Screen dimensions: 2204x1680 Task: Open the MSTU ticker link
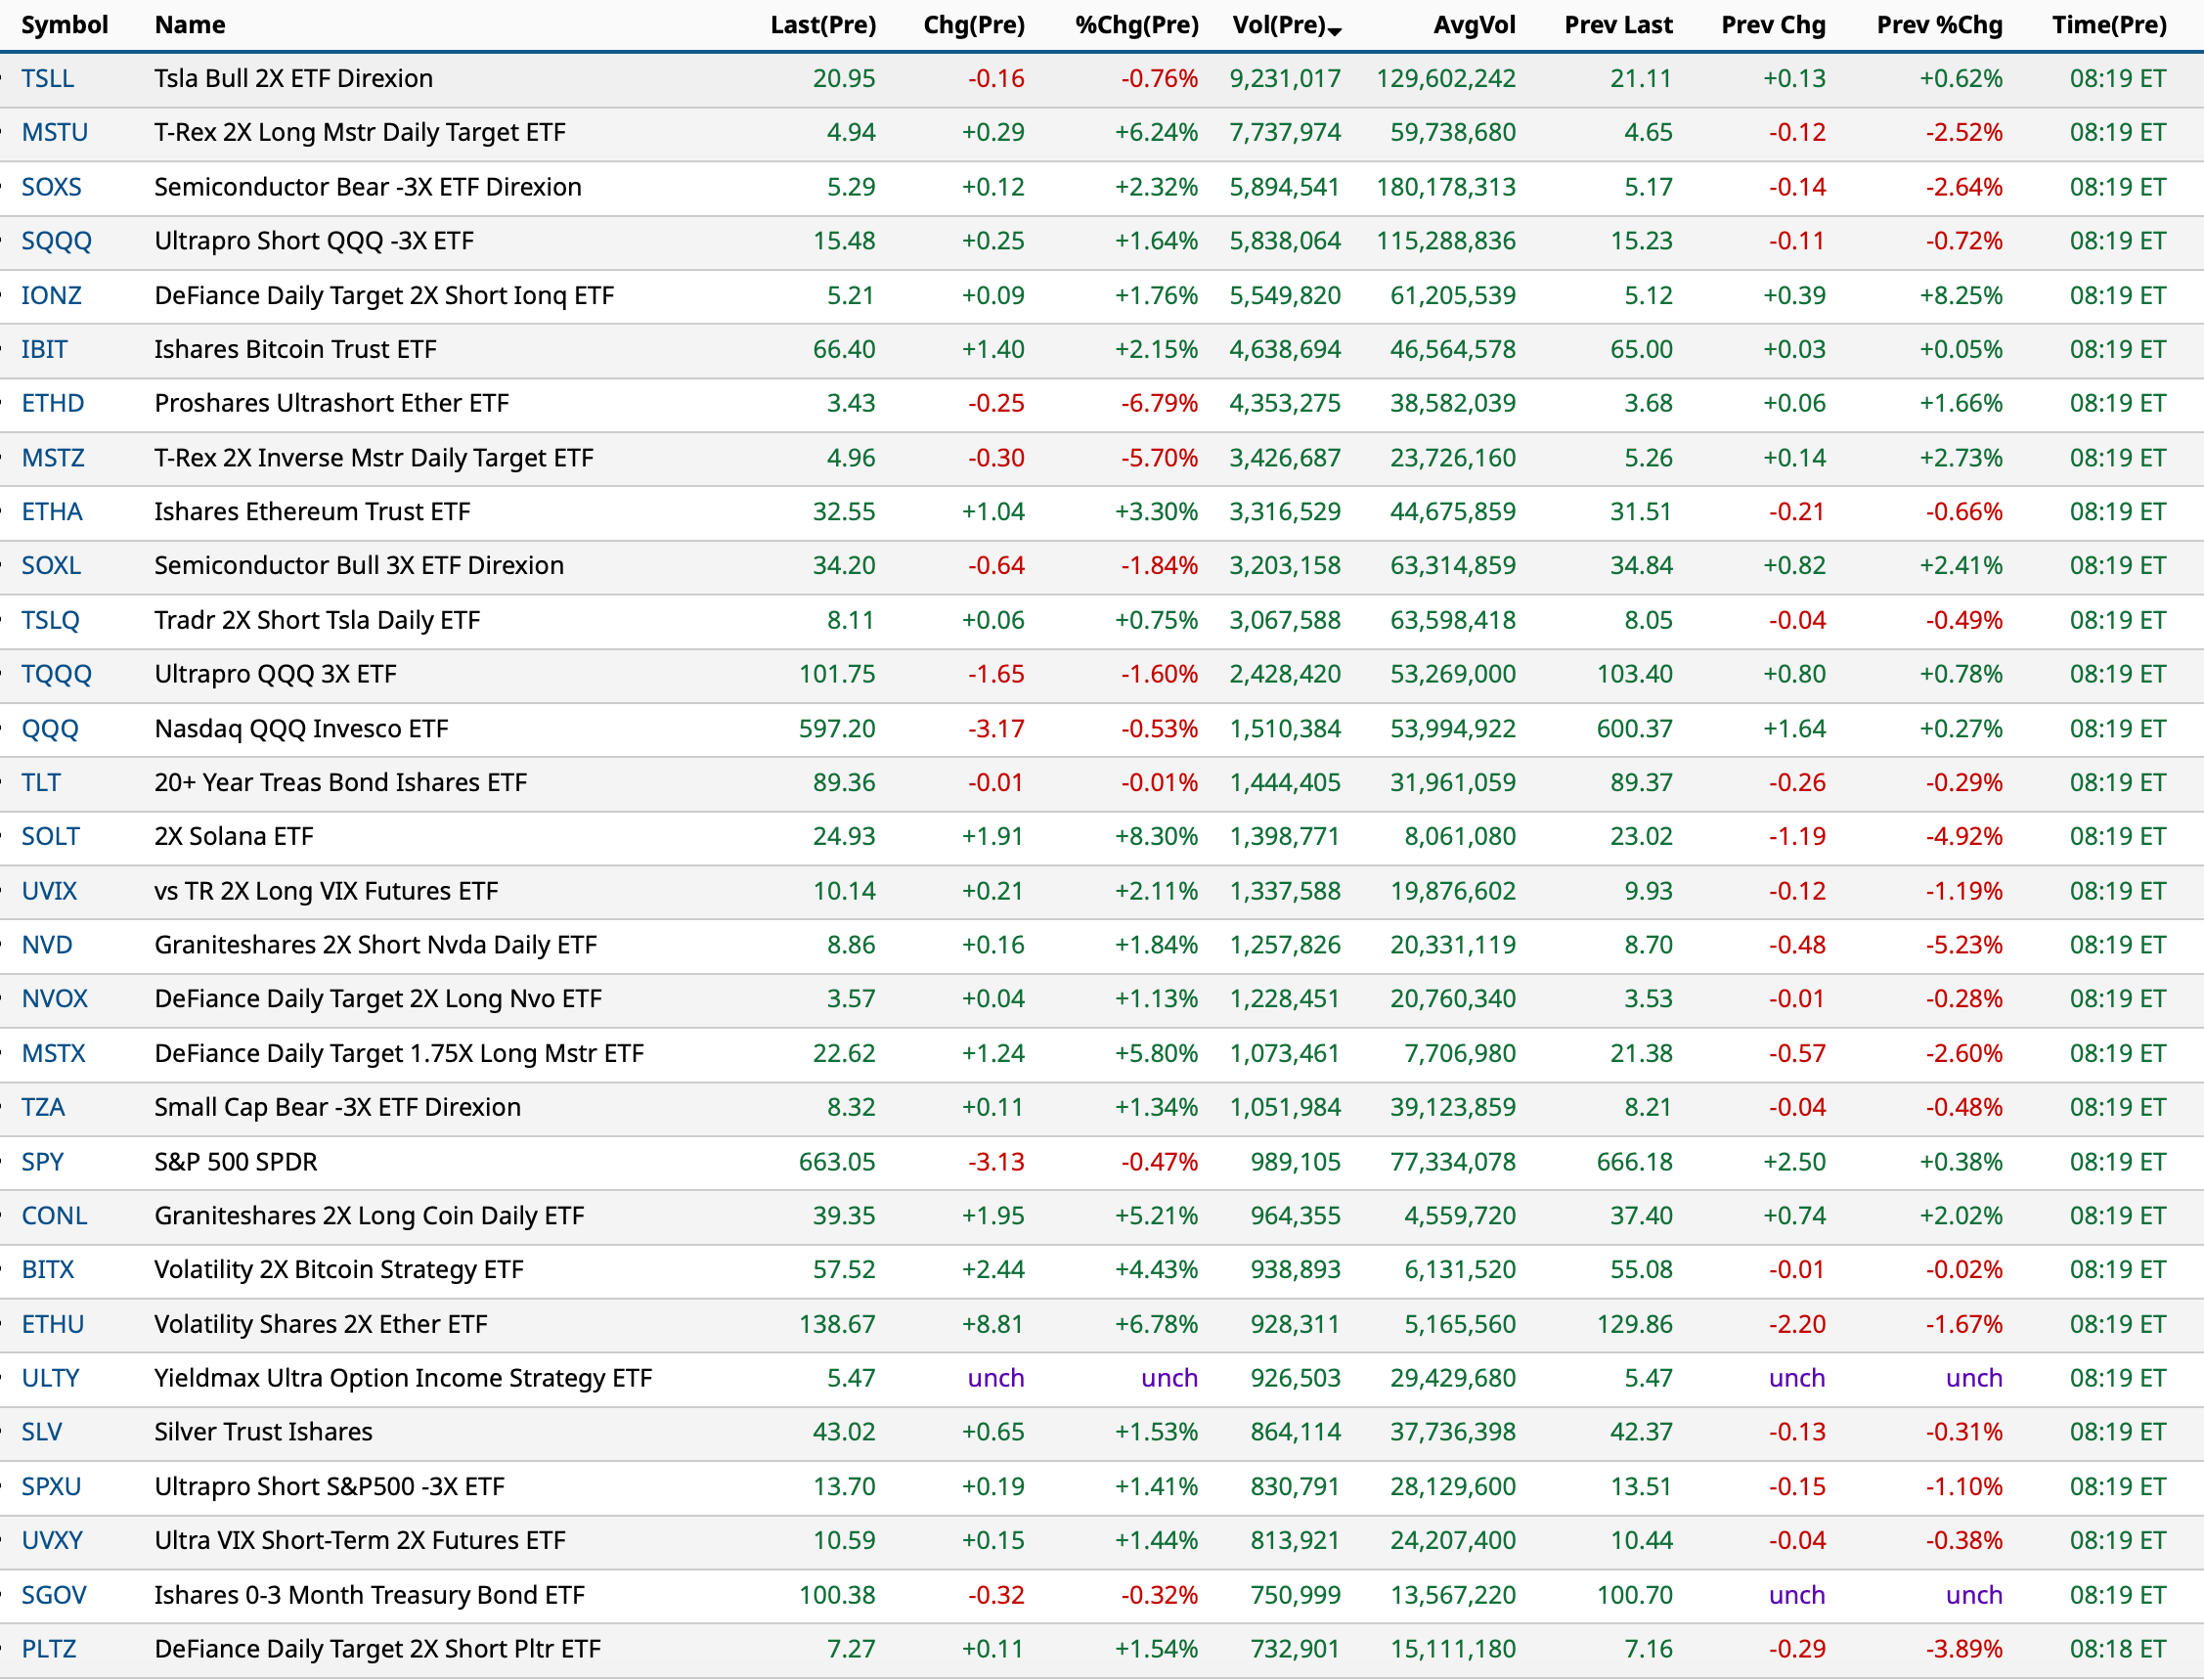55,132
